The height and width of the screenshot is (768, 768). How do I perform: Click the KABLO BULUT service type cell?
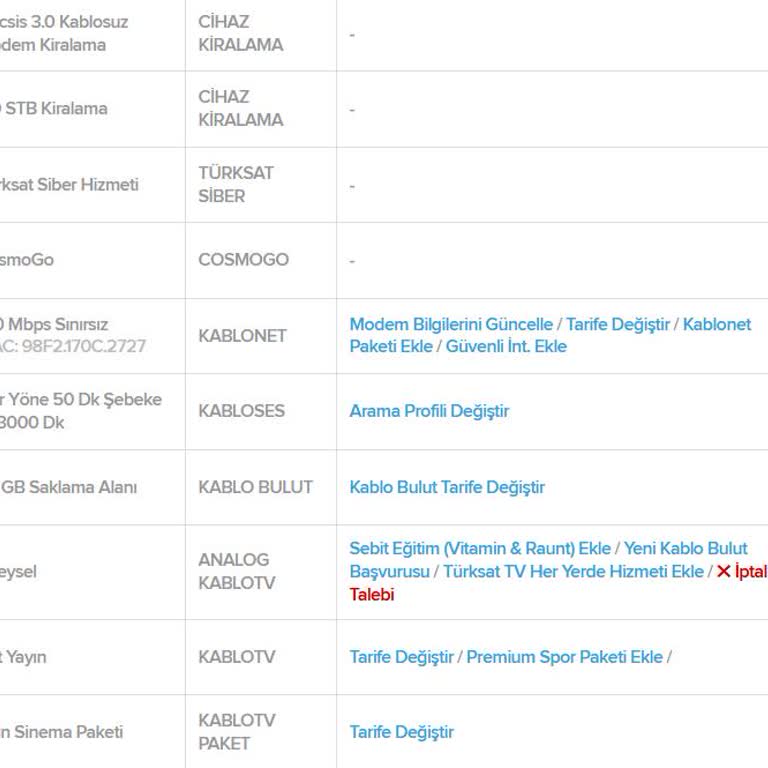255,487
